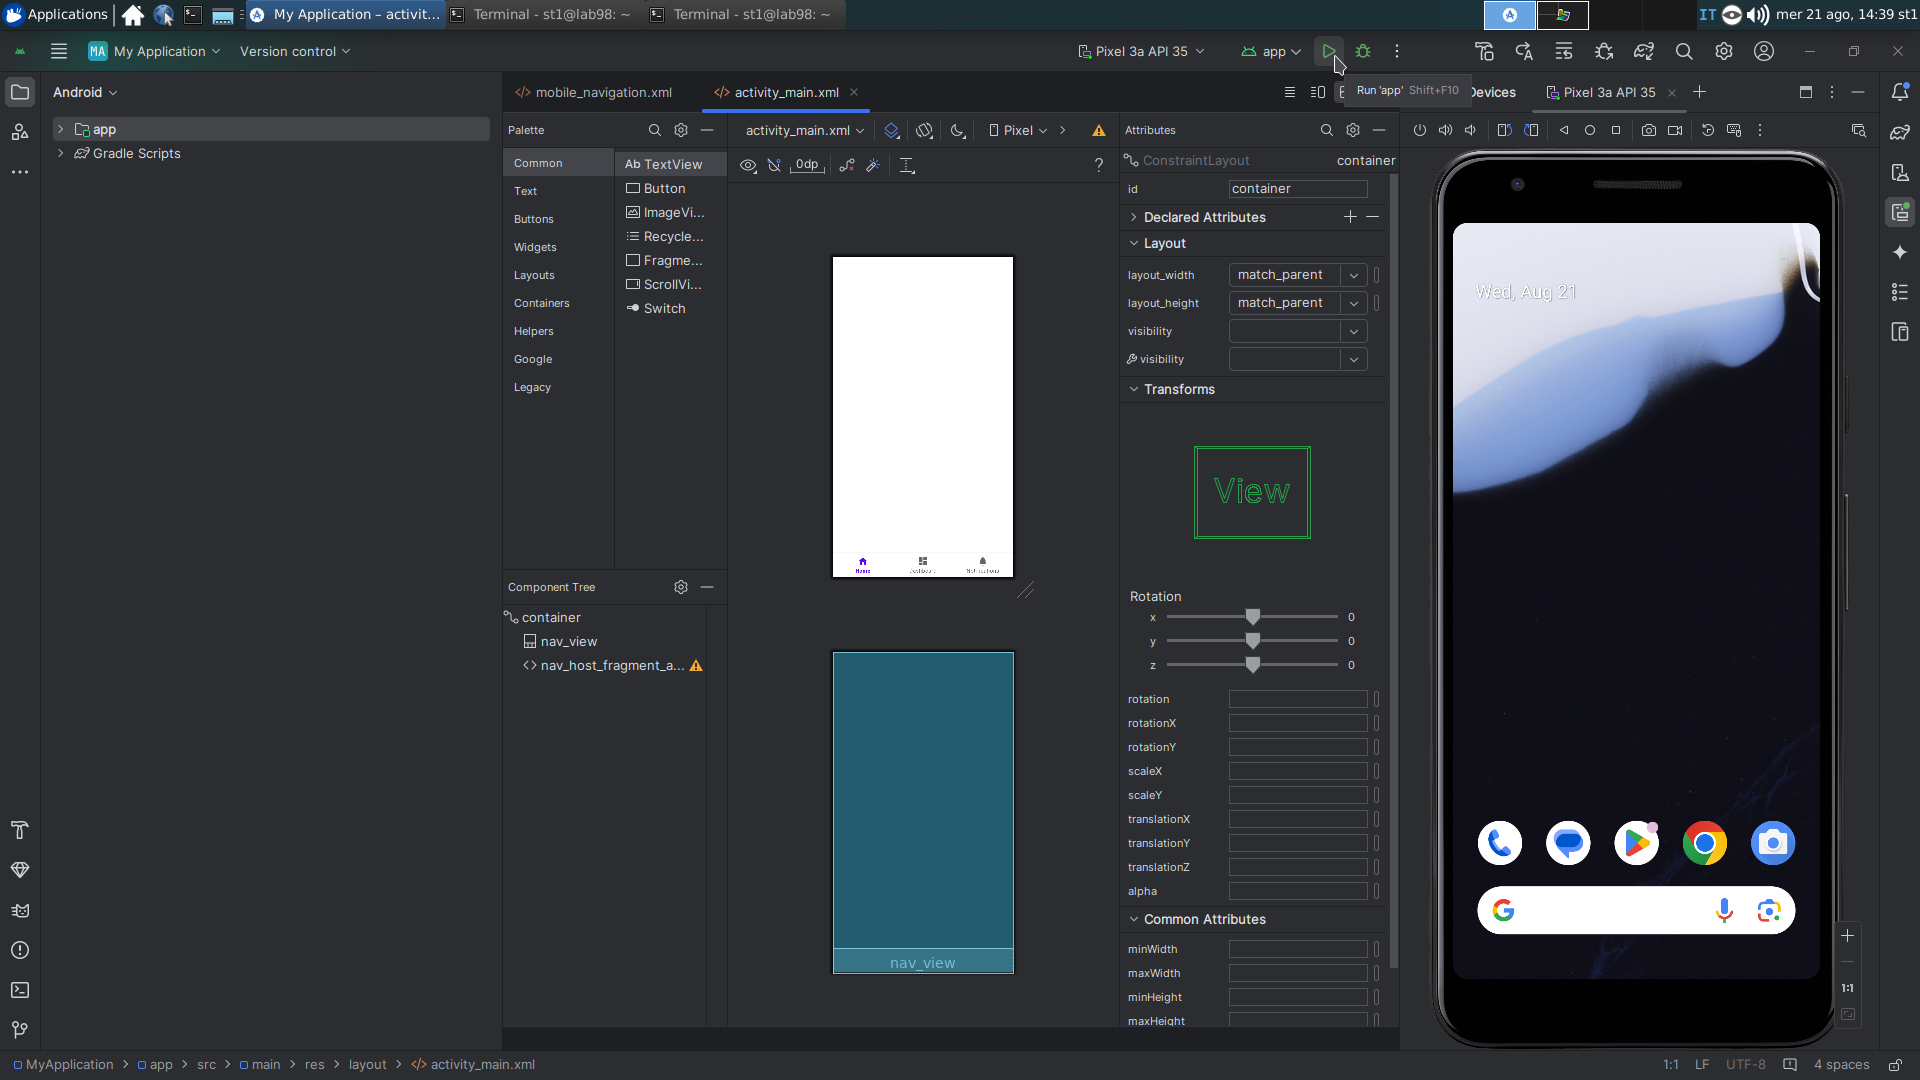Viewport: 1920px width, 1080px height.
Task: Click the Run 'app' button
Action: pos(1329,50)
